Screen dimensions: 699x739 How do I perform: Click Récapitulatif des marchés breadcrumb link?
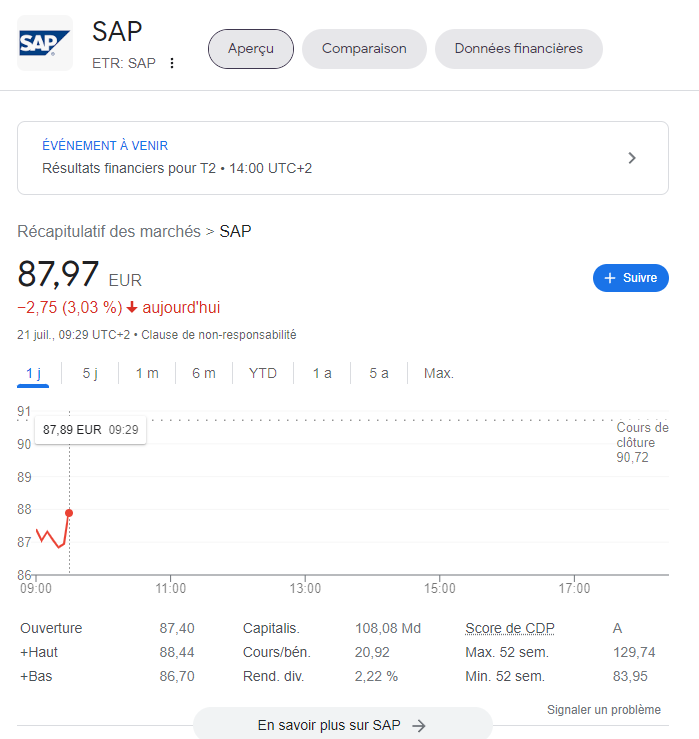109,231
